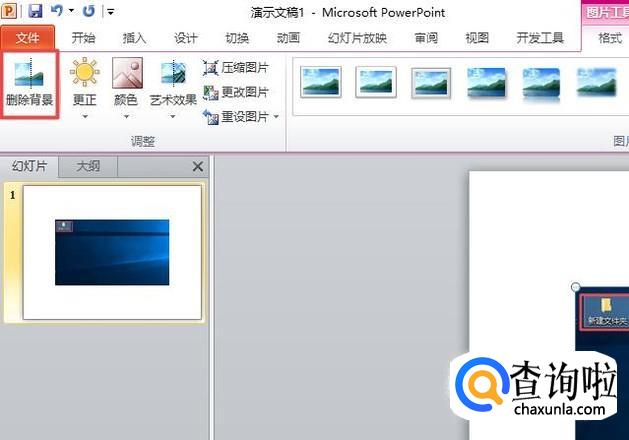Open Customize Quick Access Toolbar dropdown
This screenshot has width=629, height=440.
click(111, 12)
